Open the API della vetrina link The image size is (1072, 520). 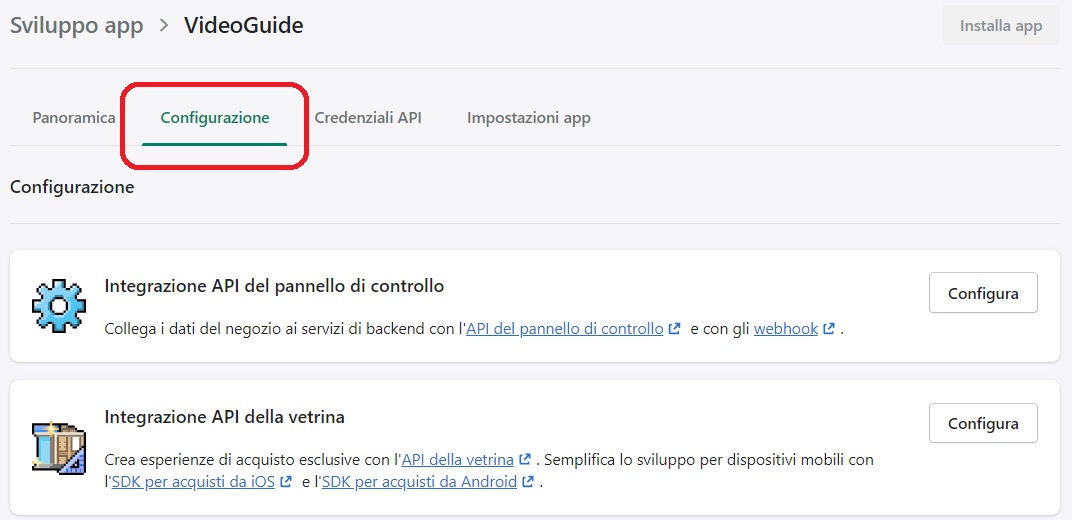[458, 459]
